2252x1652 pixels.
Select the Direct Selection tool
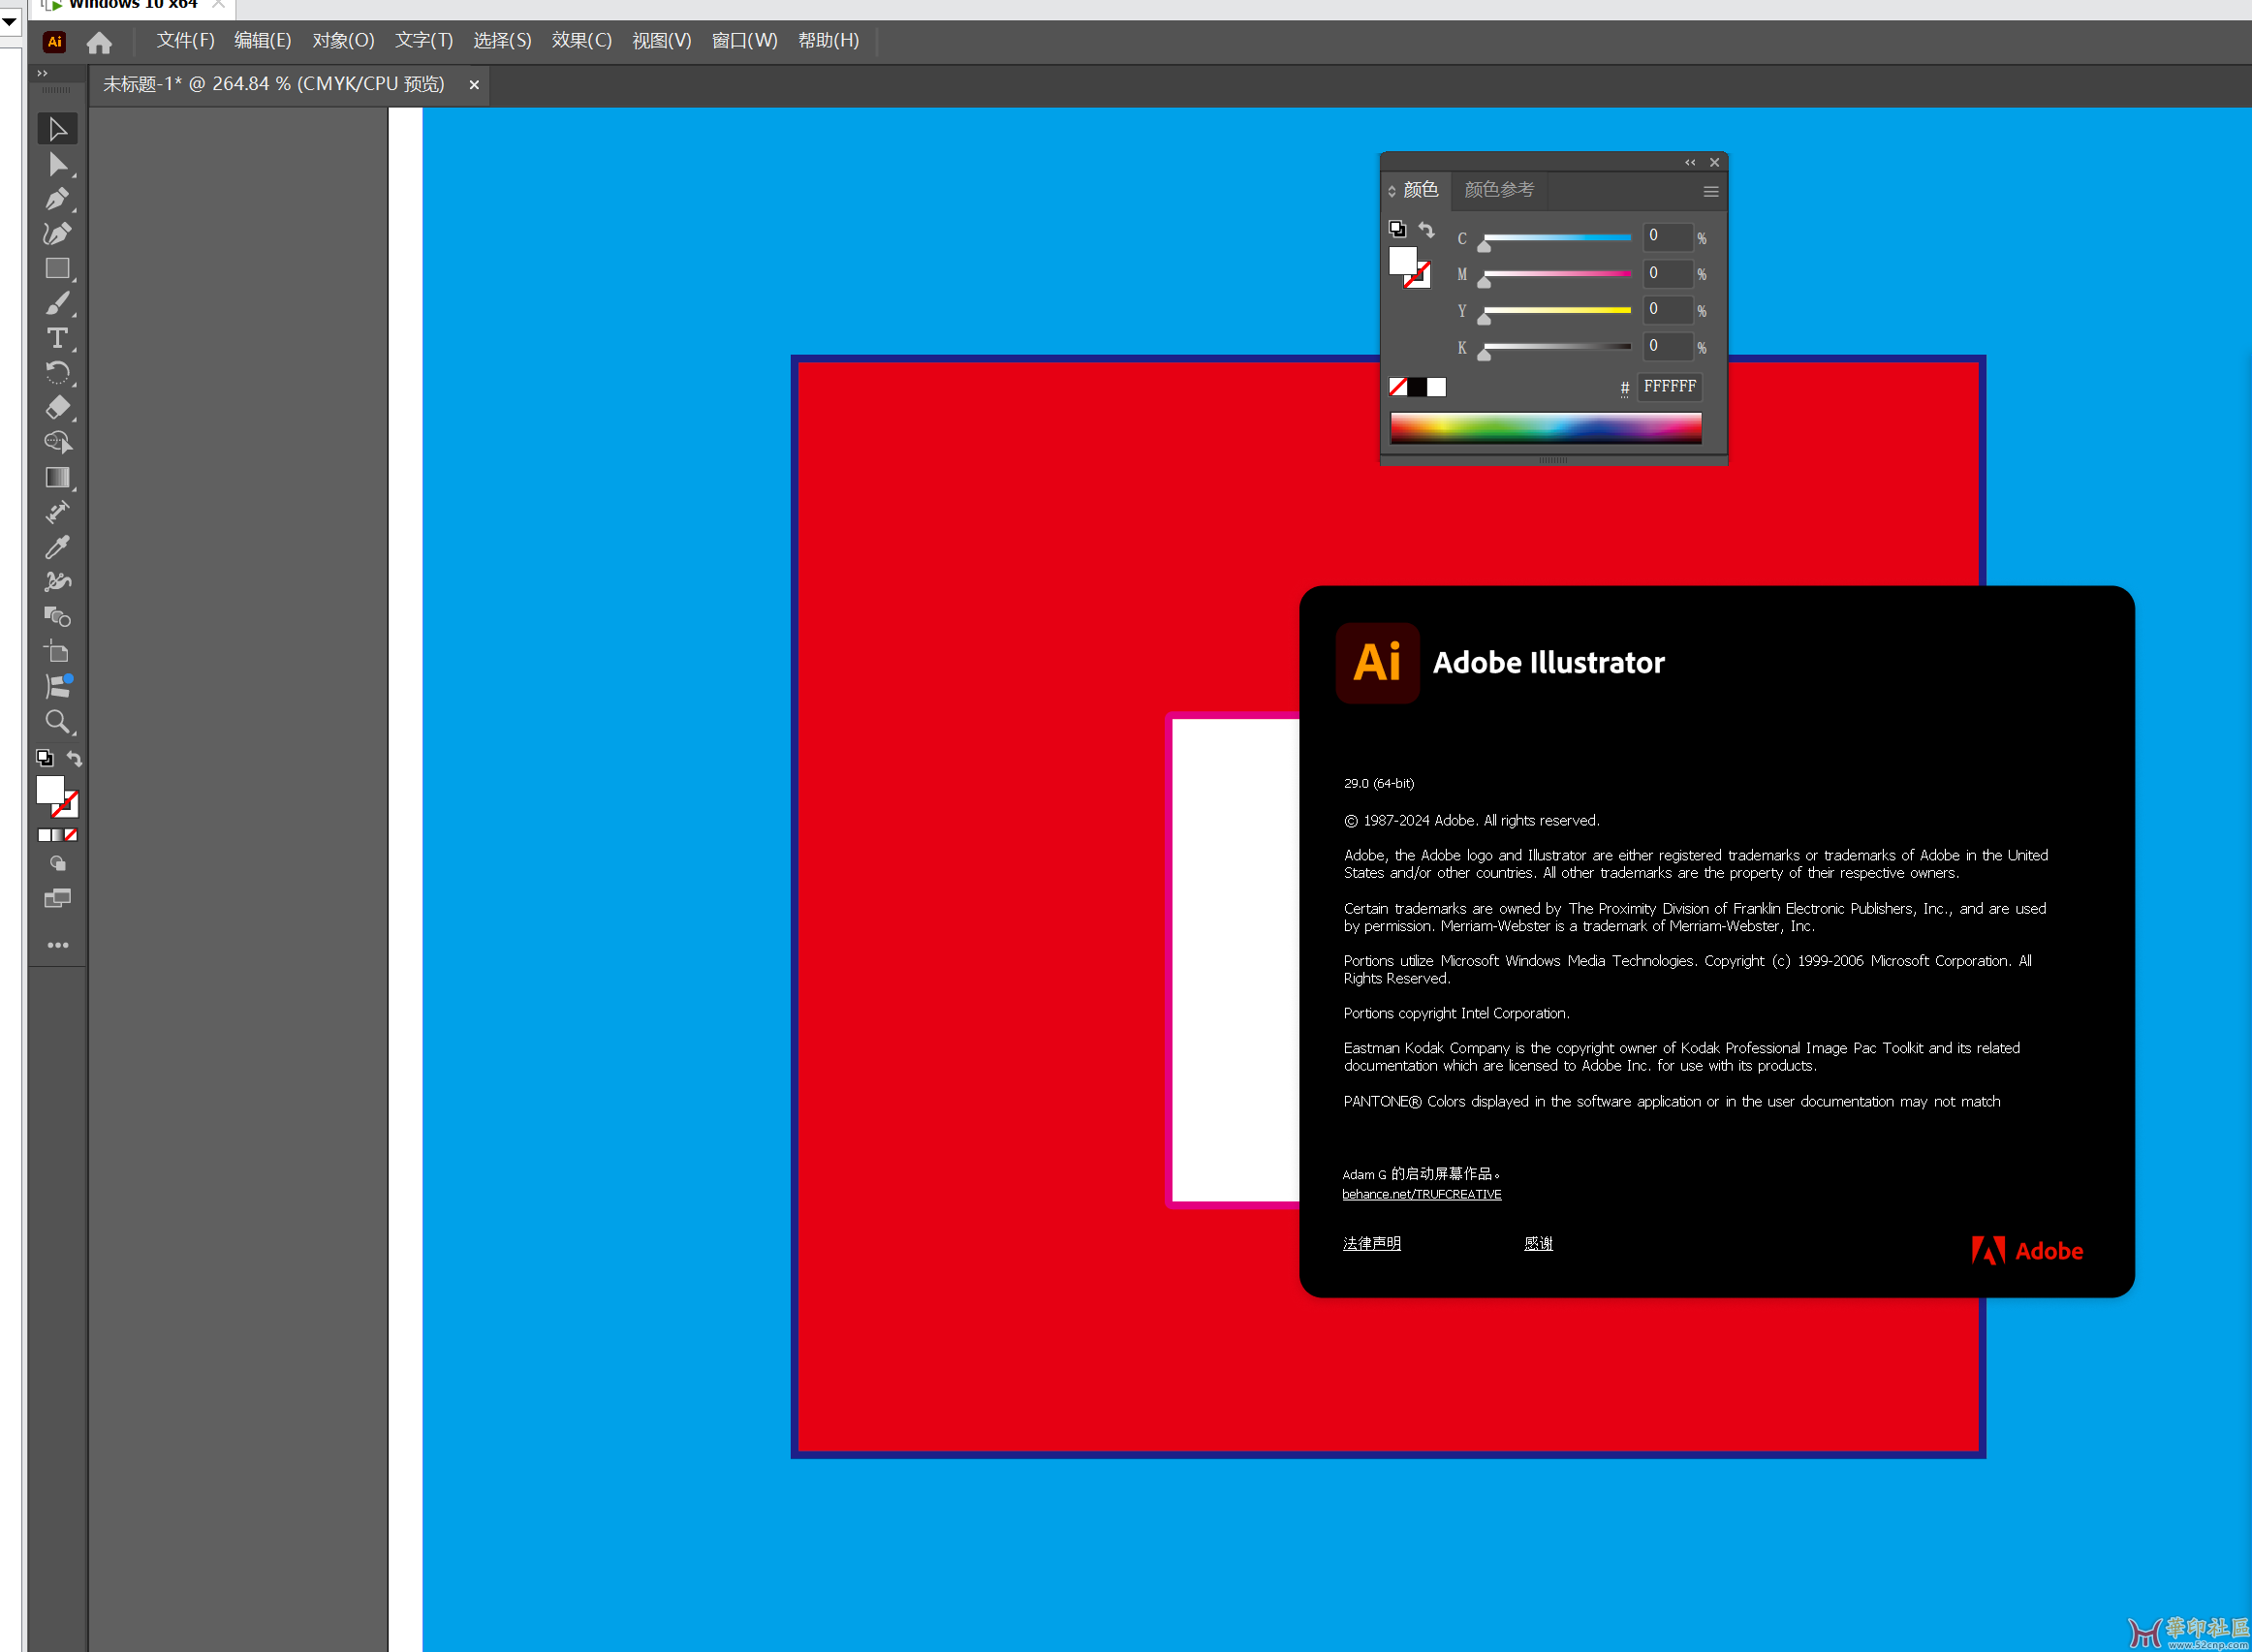coord(57,164)
